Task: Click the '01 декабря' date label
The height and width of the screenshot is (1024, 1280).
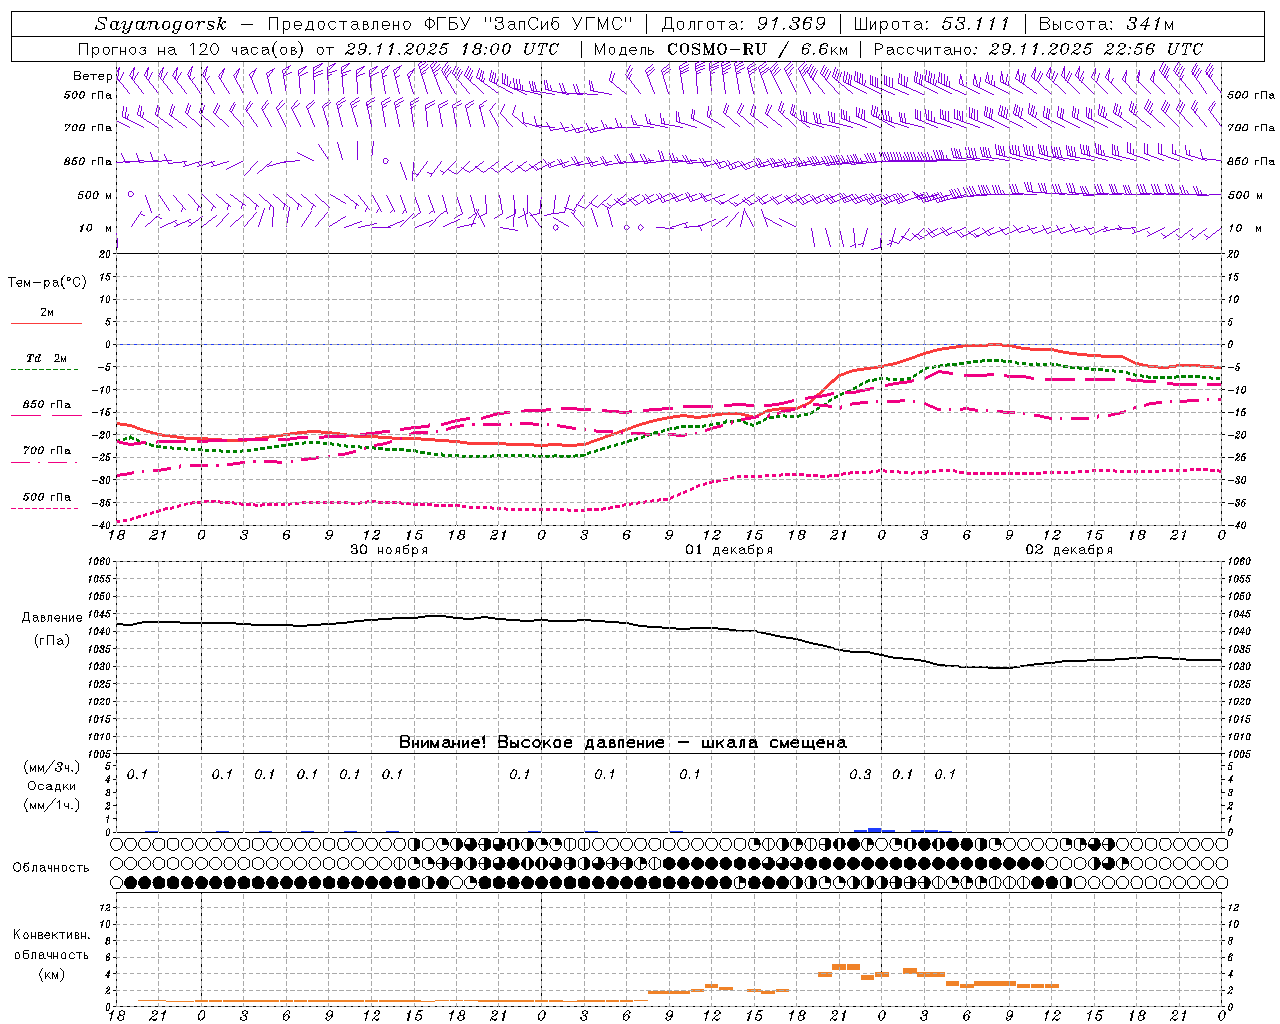Action: tap(729, 550)
